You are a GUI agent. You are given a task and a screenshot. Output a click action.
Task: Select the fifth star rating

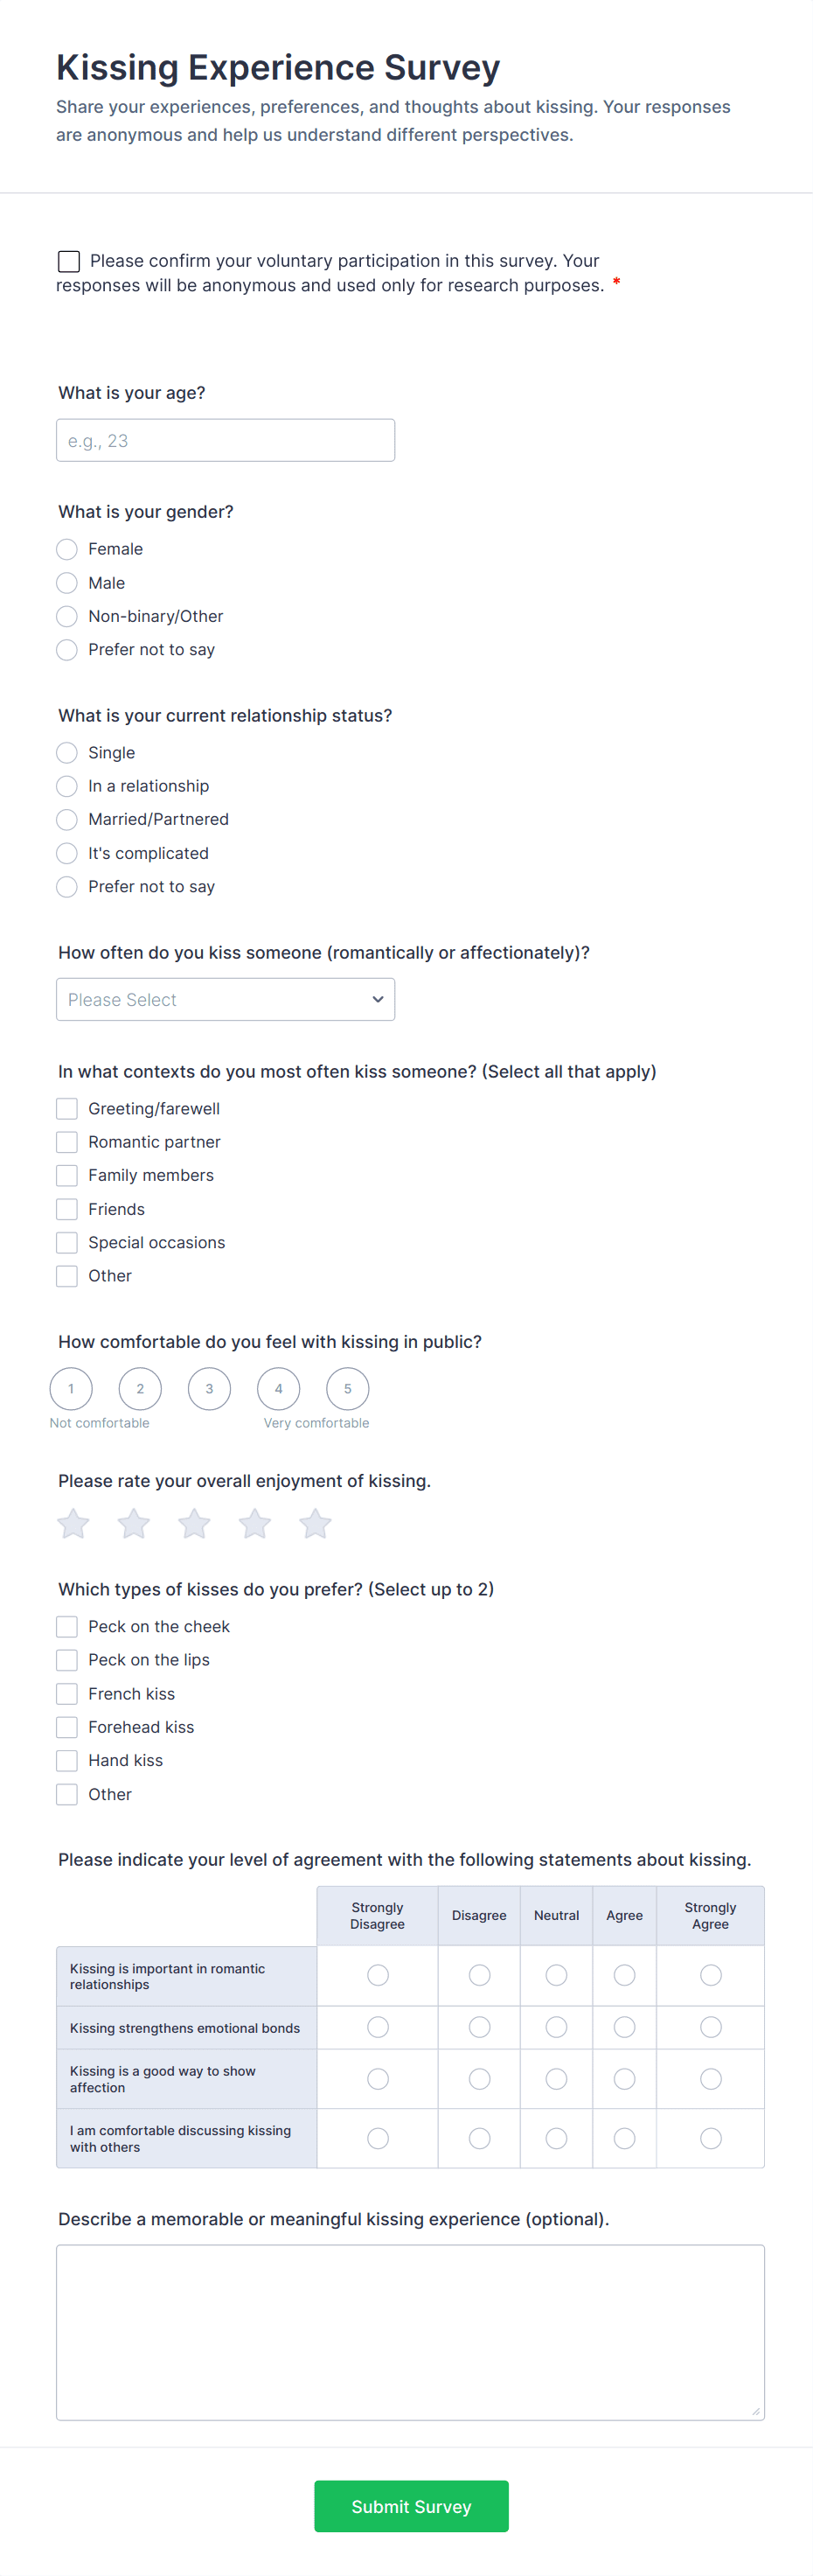tap(315, 1524)
